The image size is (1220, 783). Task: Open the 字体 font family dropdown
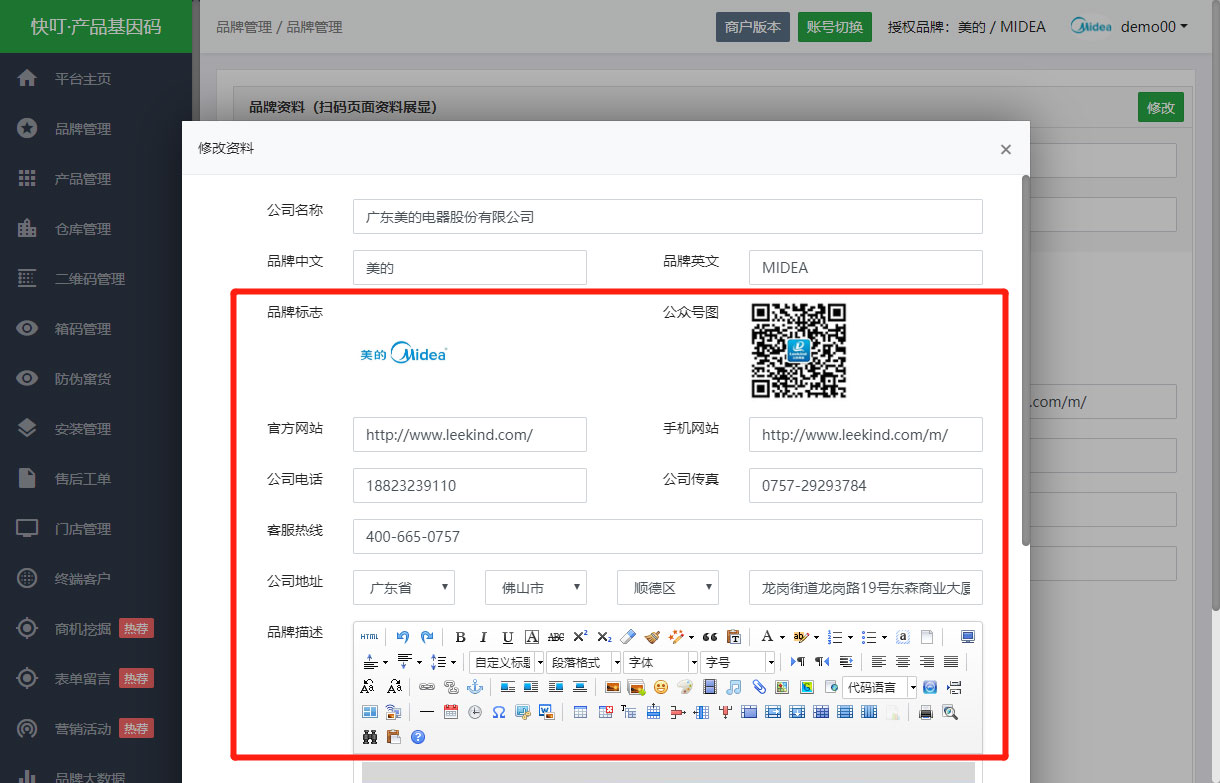pyautogui.click(x=661, y=662)
